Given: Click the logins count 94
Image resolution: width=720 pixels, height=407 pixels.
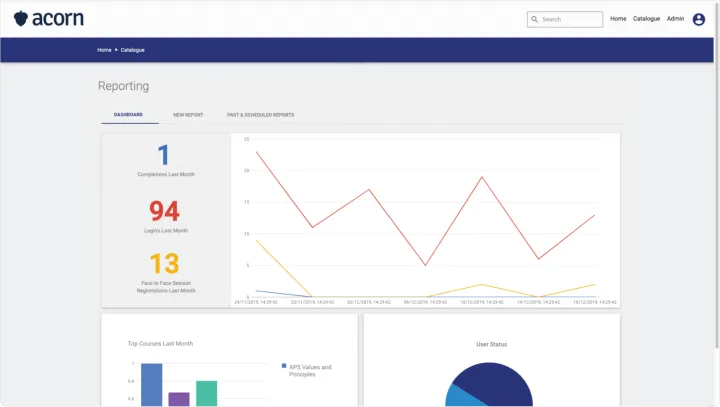Looking at the screenshot, I should click(164, 211).
